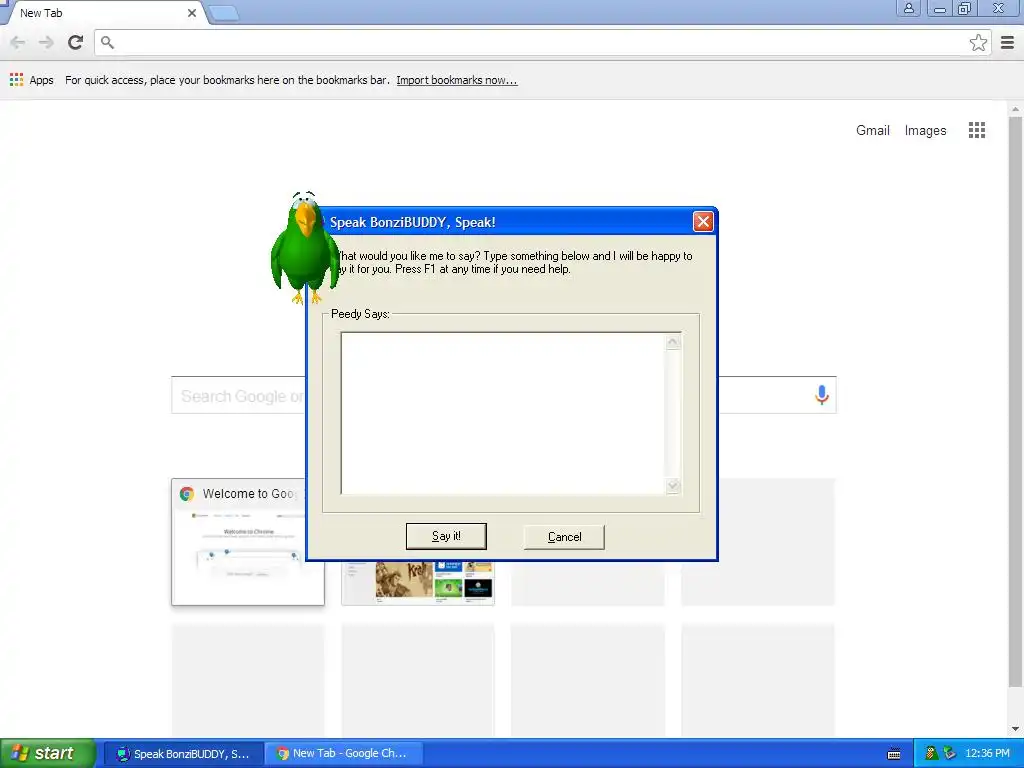The height and width of the screenshot is (768, 1024).
Task: Open the Apps shortcut in bookmarks bar
Action: 31,80
